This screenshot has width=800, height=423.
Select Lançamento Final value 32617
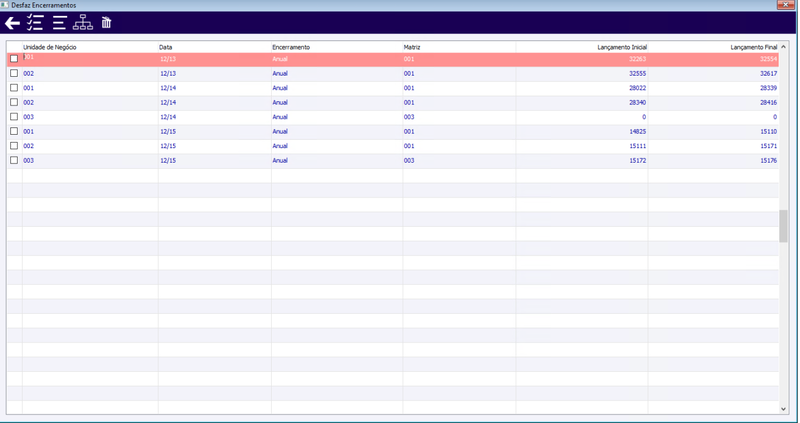point(768,73)
